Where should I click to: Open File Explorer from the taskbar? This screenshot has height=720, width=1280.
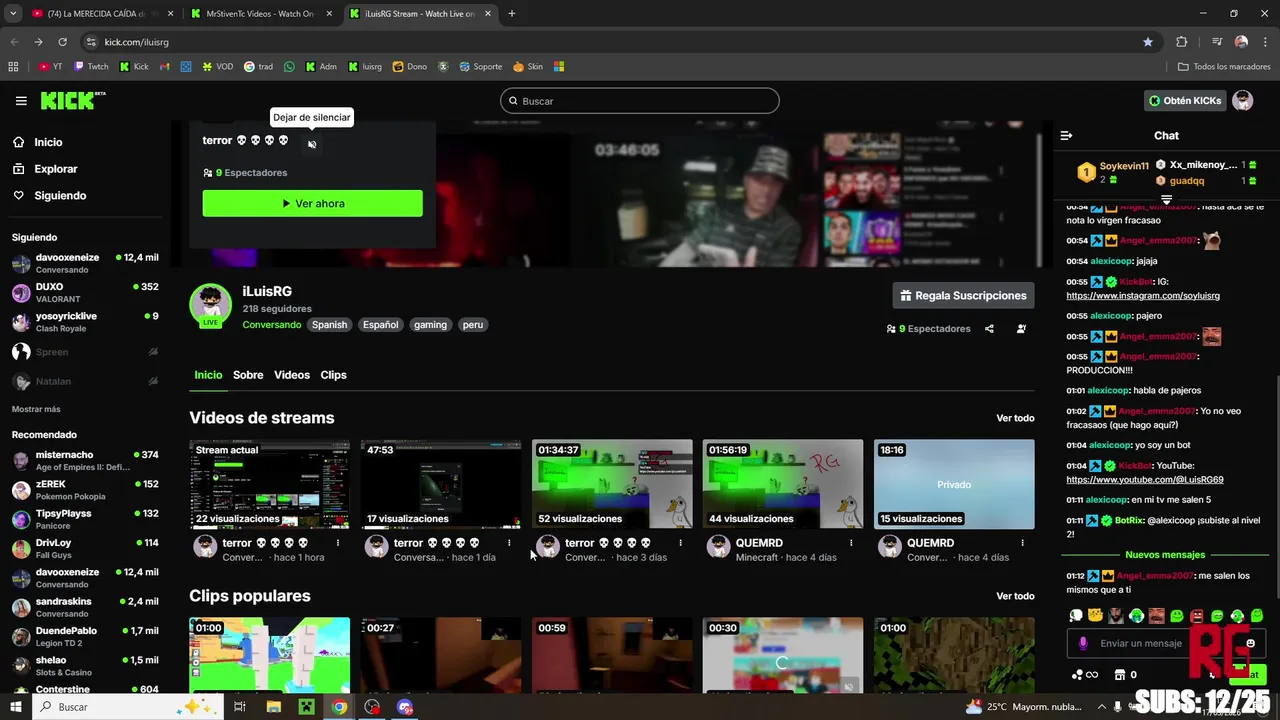coord(274,707)
